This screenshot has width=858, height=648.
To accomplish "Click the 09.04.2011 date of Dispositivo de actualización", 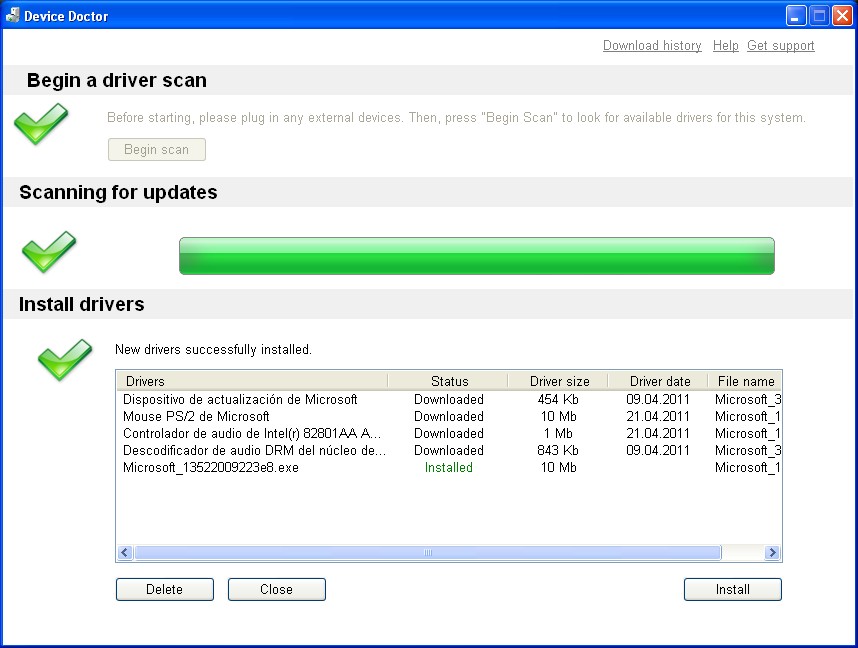I will (658, 400).
